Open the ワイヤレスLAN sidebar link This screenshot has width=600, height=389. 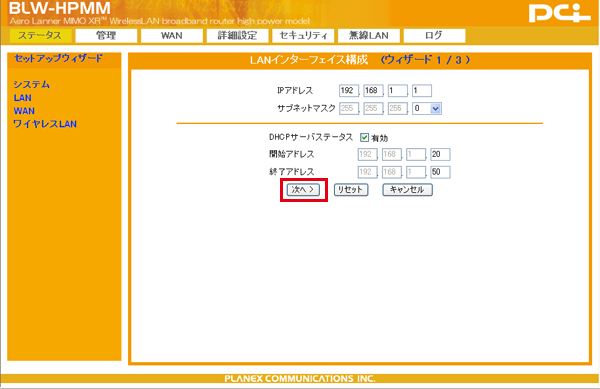click(45, 124)
